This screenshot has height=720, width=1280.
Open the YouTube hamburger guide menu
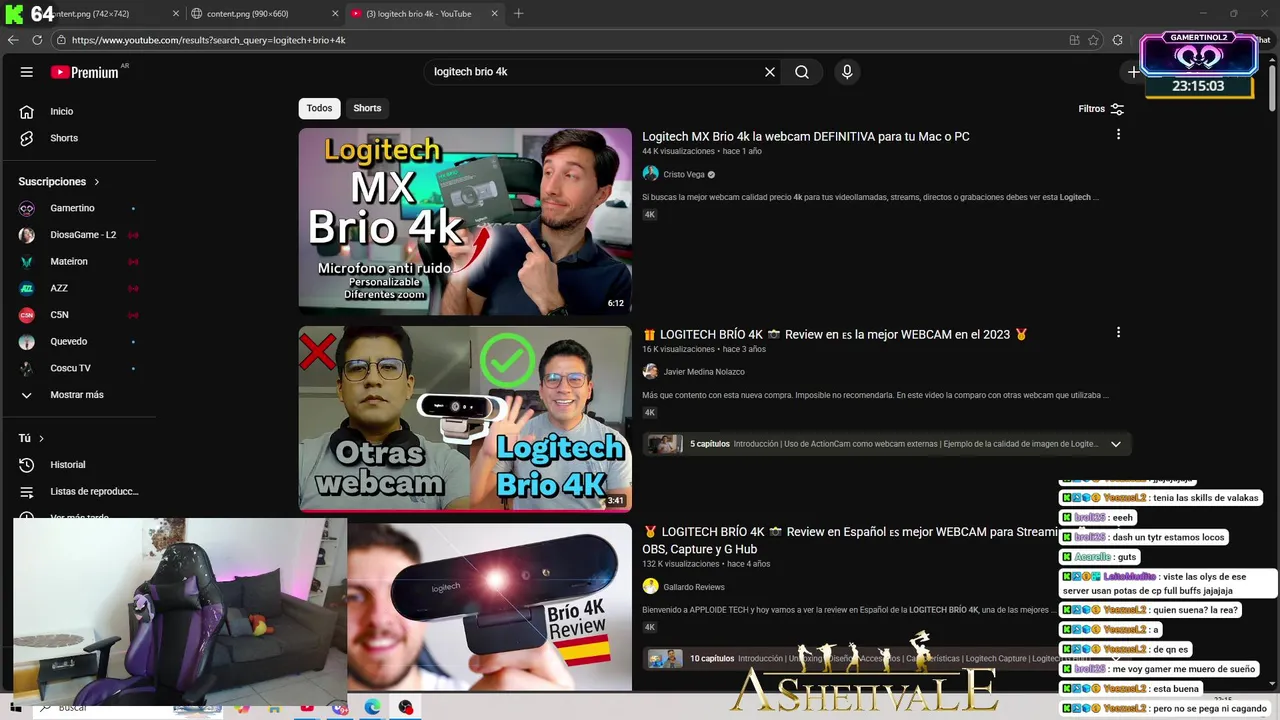27,72
